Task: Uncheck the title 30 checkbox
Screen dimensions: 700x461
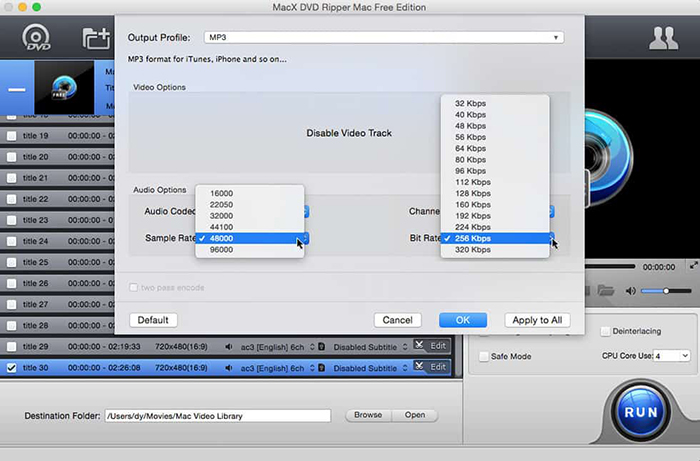Action: click(x=12, y=368)
